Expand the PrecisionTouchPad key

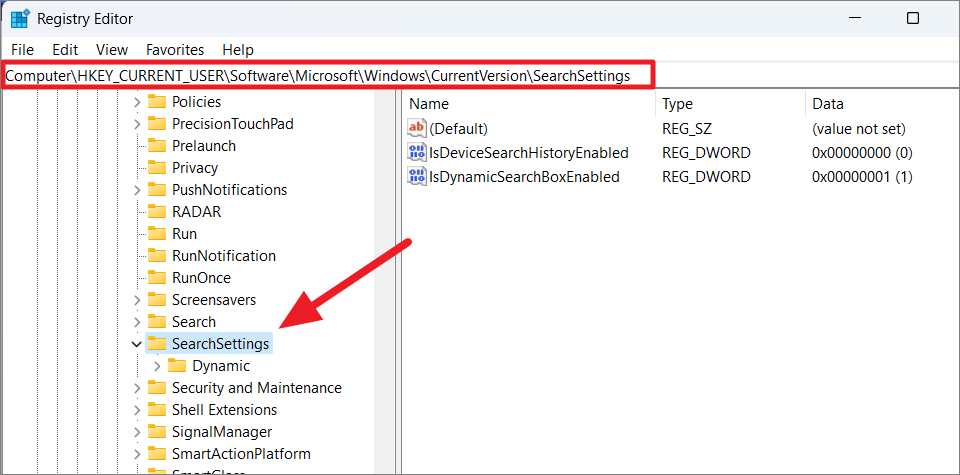(x=137, y=124)
